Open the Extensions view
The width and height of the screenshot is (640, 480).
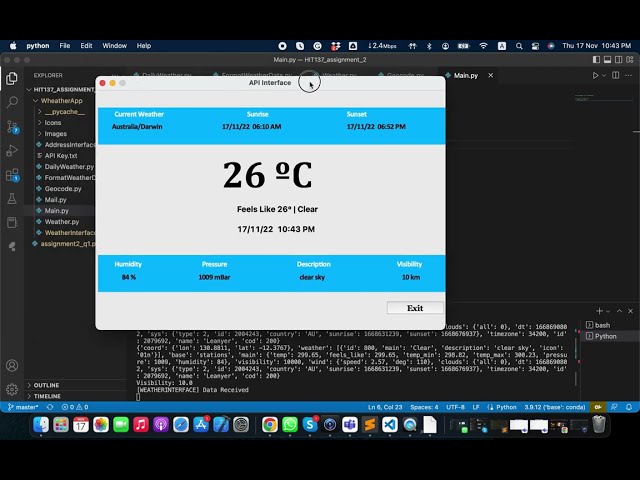click(x=12, y=175)
